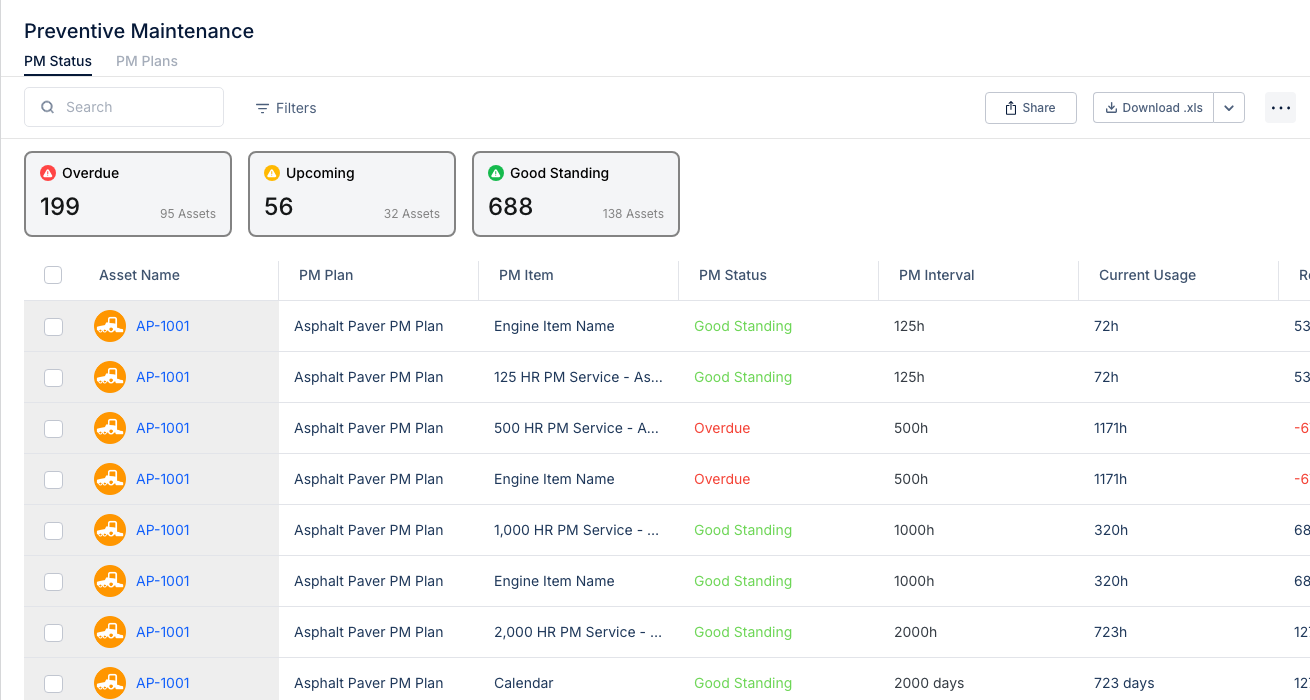This screenshot has height=700, width=1310.
Task: Check the 2,000 HR PM Service row
Action: point(53,632)
